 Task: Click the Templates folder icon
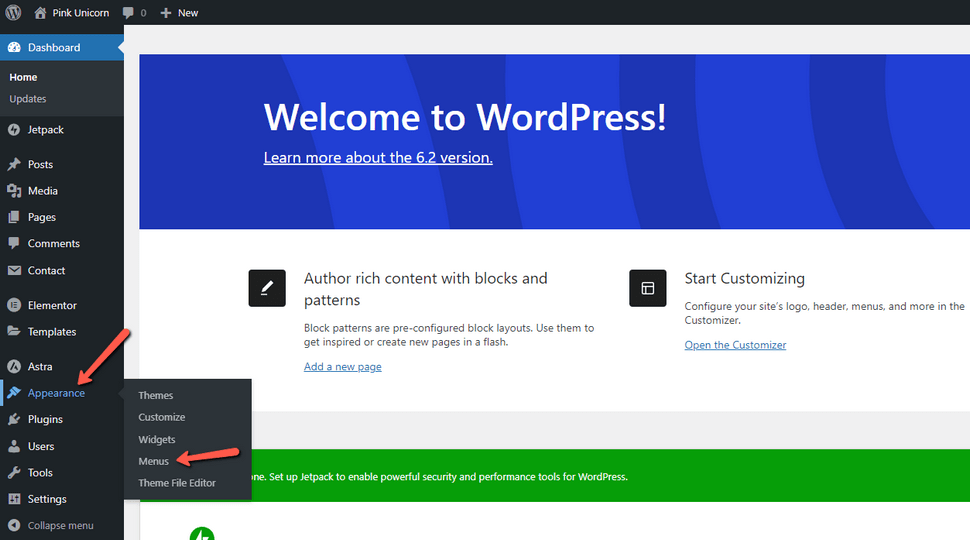pos(14,331)
